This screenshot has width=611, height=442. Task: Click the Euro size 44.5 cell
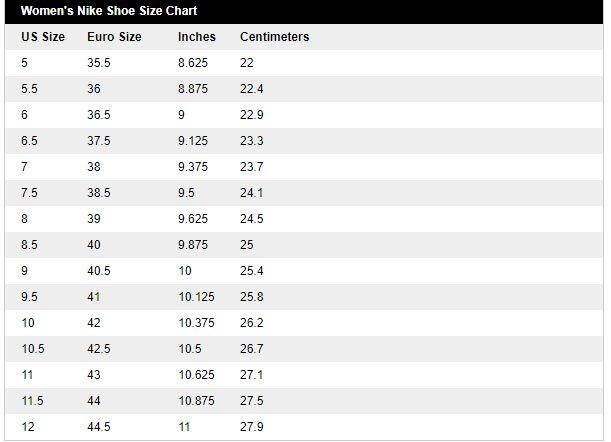tap(99, 427)
